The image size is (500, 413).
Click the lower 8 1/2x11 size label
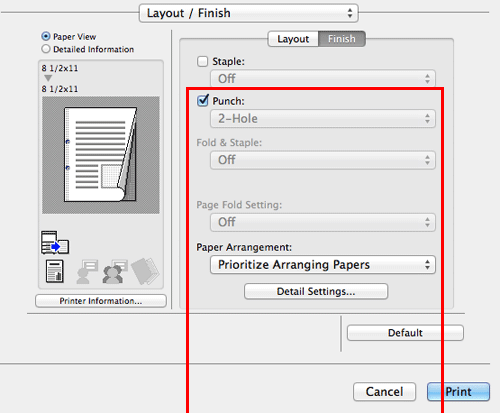60,89
